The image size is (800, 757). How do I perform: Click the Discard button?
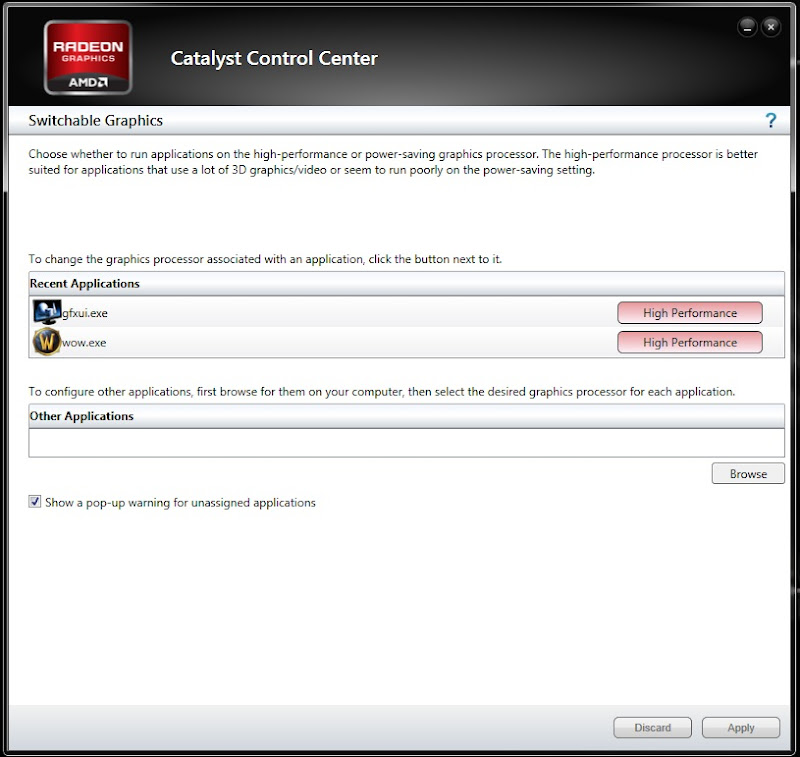click(653, 727)
